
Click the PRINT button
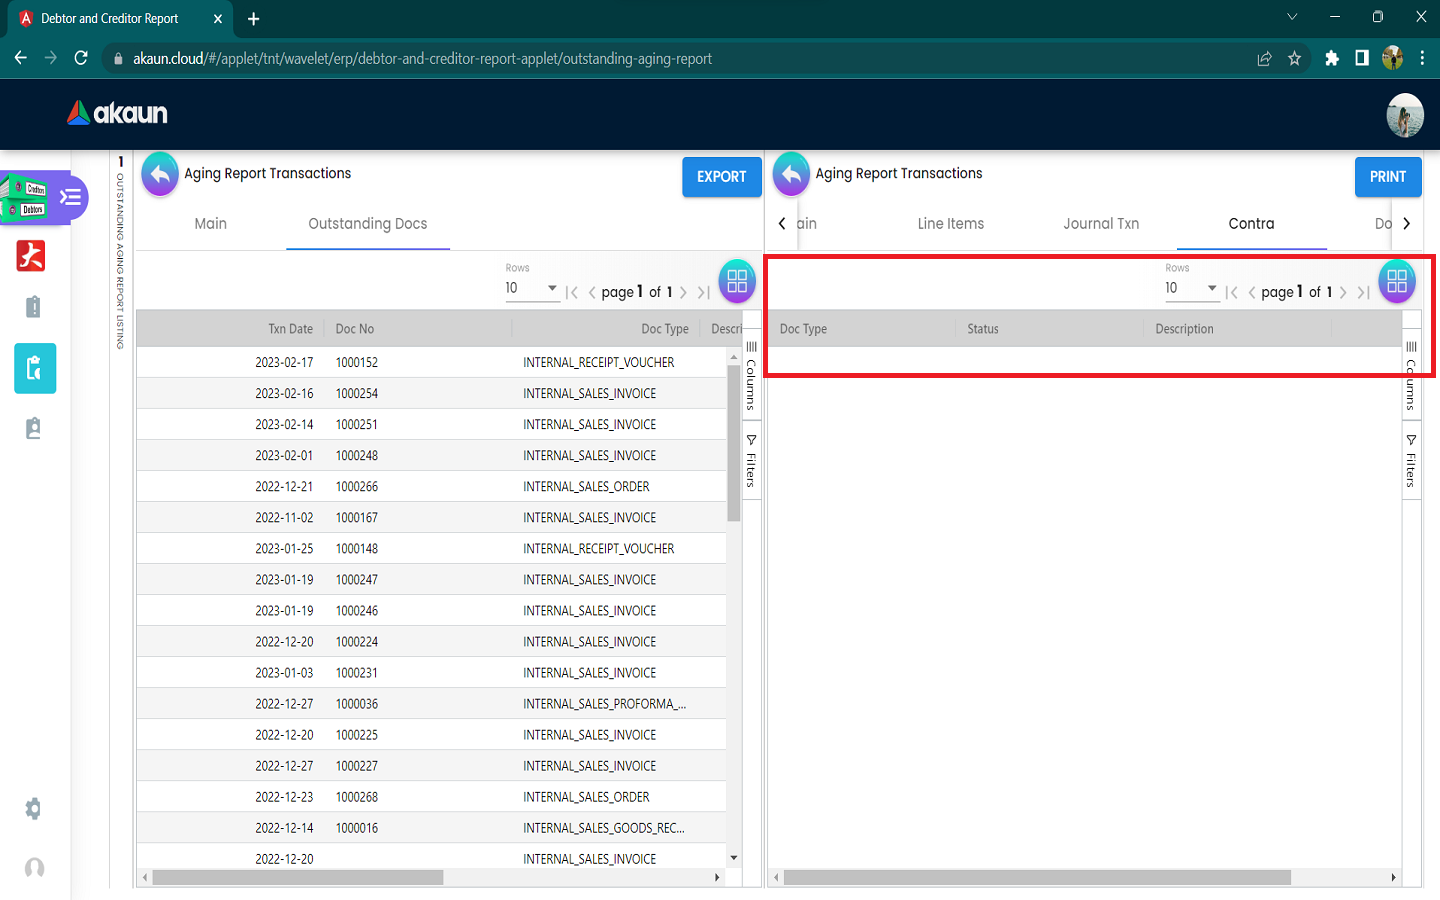coord(1387,177)
